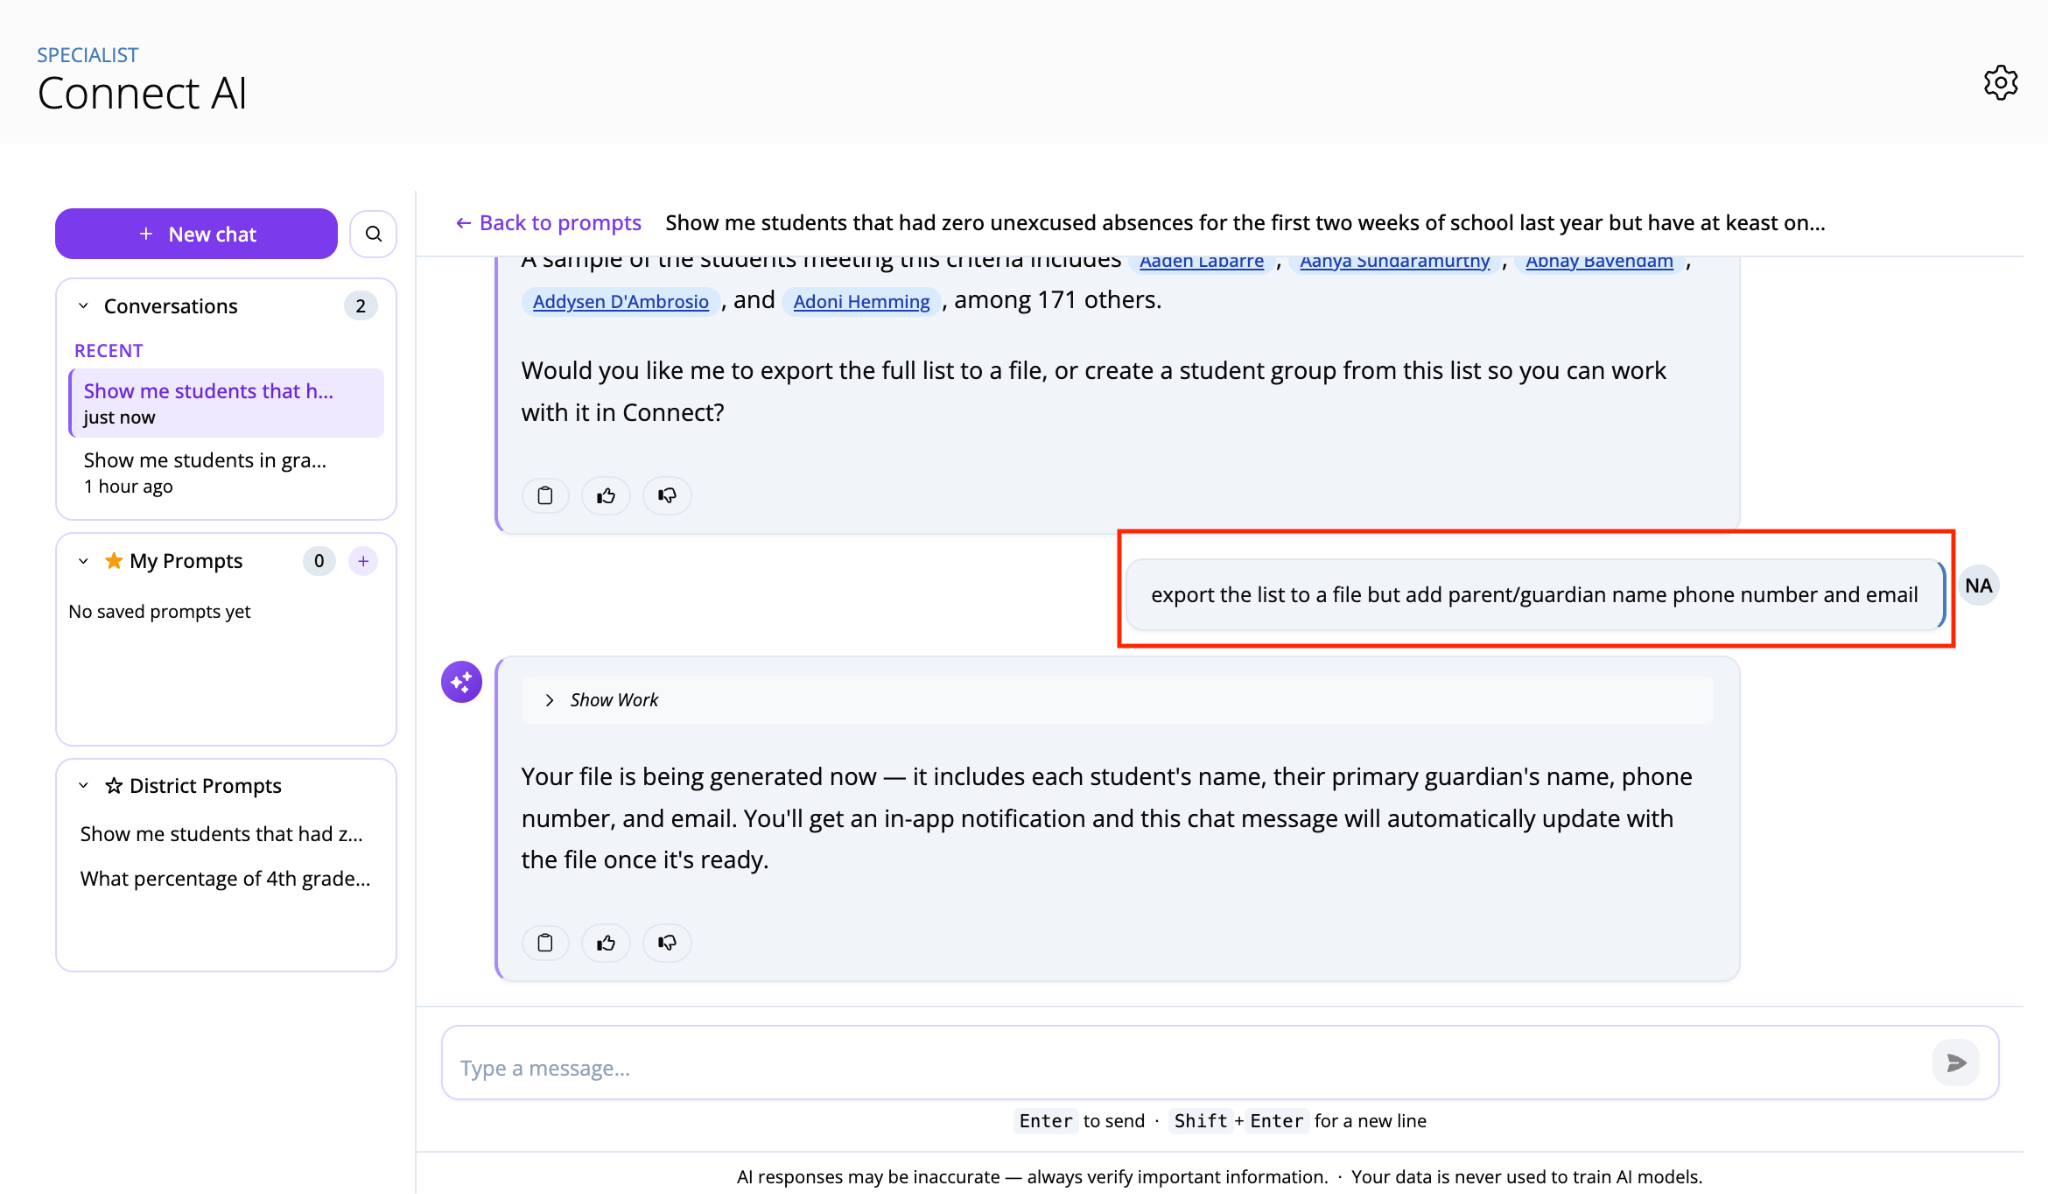The image size is (2048, 1194).
Task: Copy the export question response via clipboard icon
Action: tap(545, 496)
